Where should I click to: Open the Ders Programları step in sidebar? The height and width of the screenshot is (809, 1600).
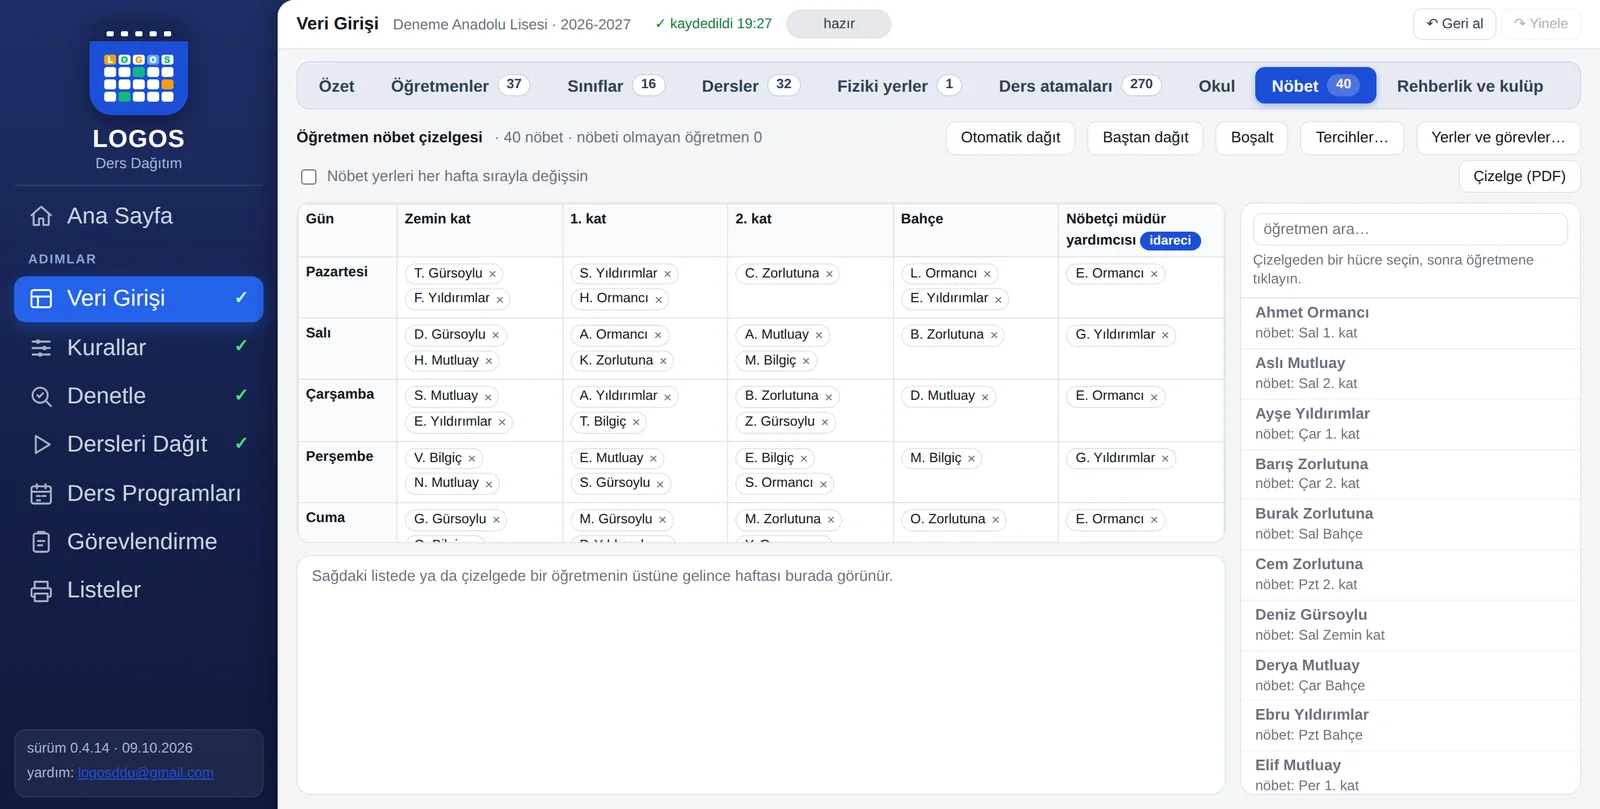(139, 493)
